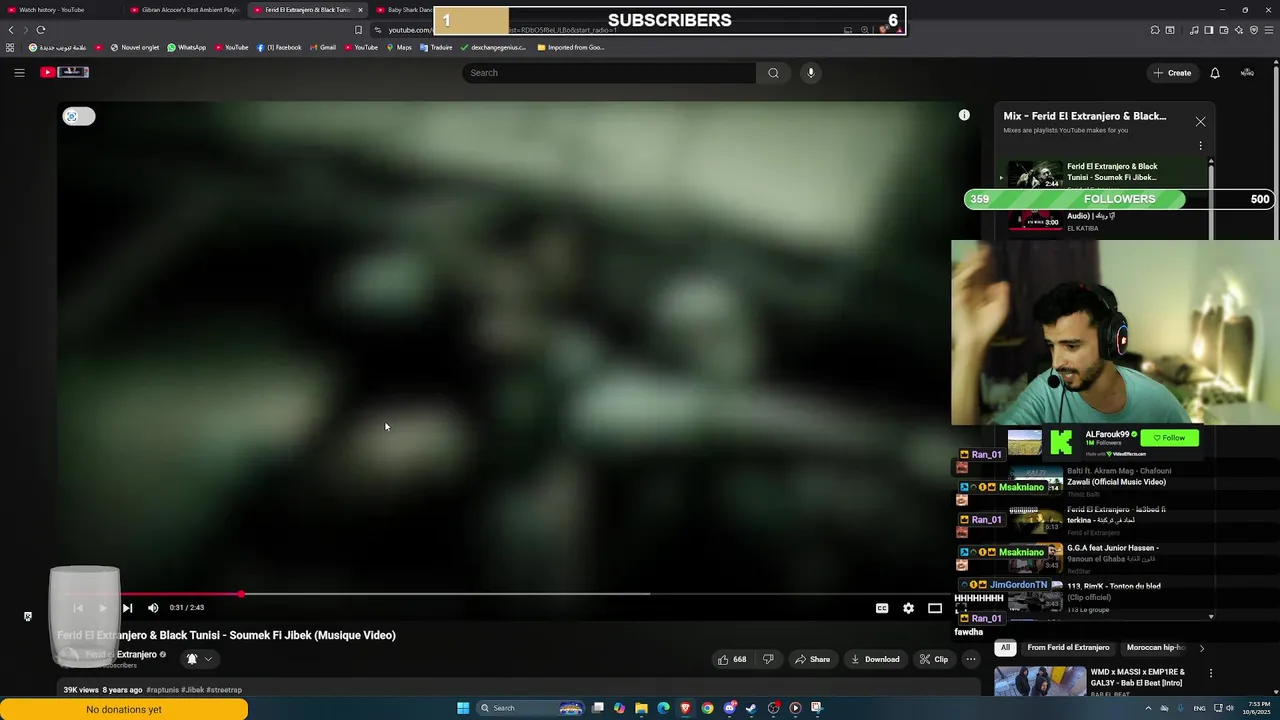Open Ferid el Extranjero channel name
1280x720 pixels.
pos(121,655)
